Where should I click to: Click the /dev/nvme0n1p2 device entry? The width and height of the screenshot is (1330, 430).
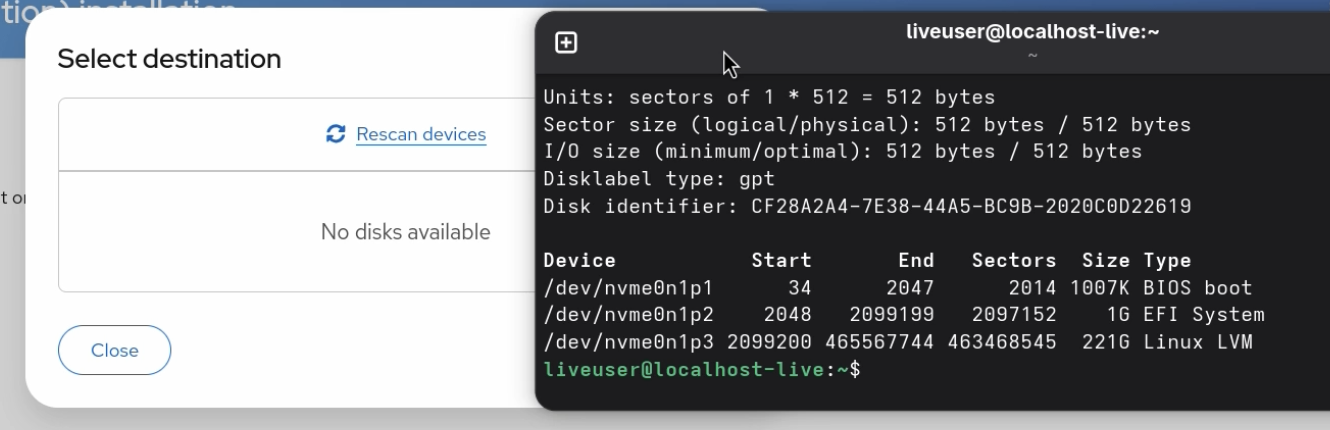(628, 315)
